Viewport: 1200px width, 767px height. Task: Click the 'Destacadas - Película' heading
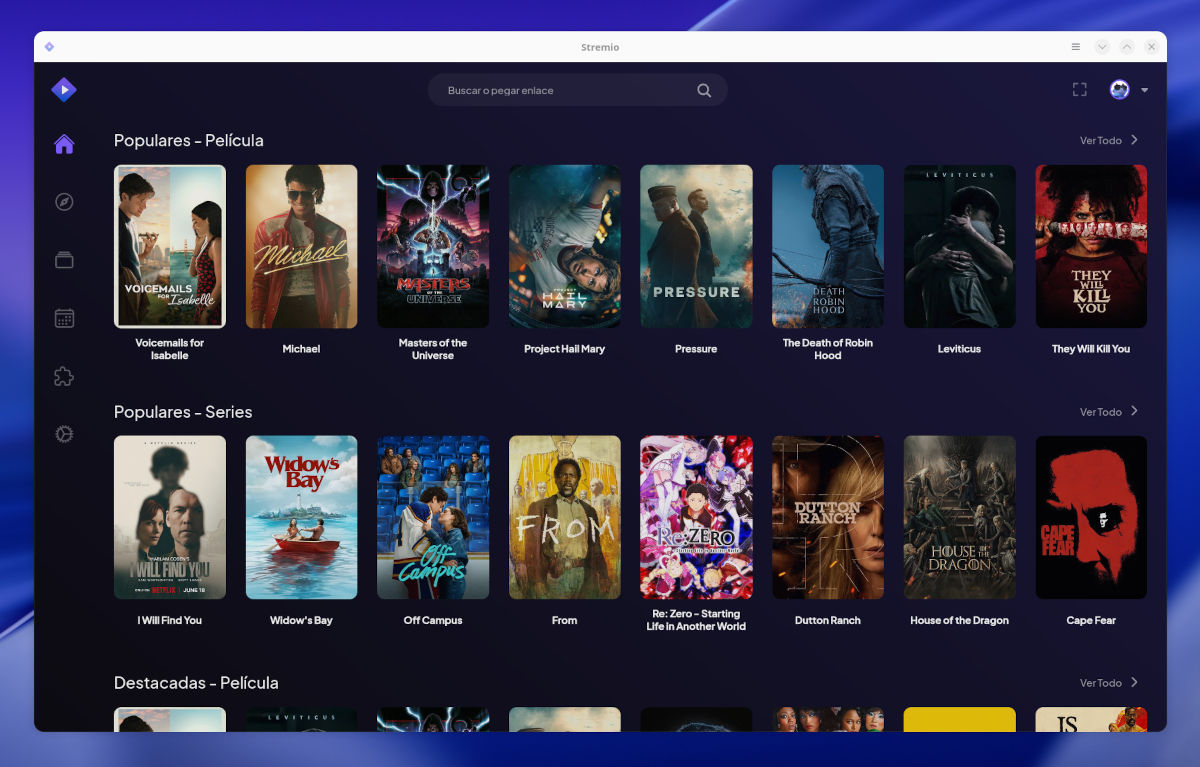pyautogui.click(x=196, y=683)
